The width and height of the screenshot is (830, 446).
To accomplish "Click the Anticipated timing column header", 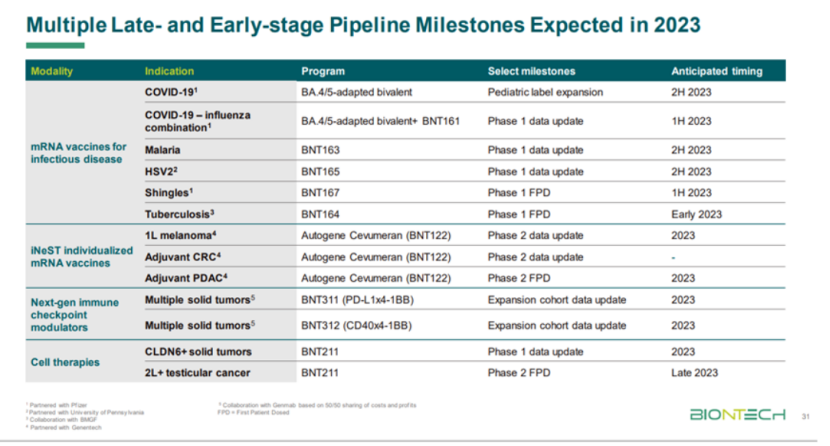I will point(717,71).
